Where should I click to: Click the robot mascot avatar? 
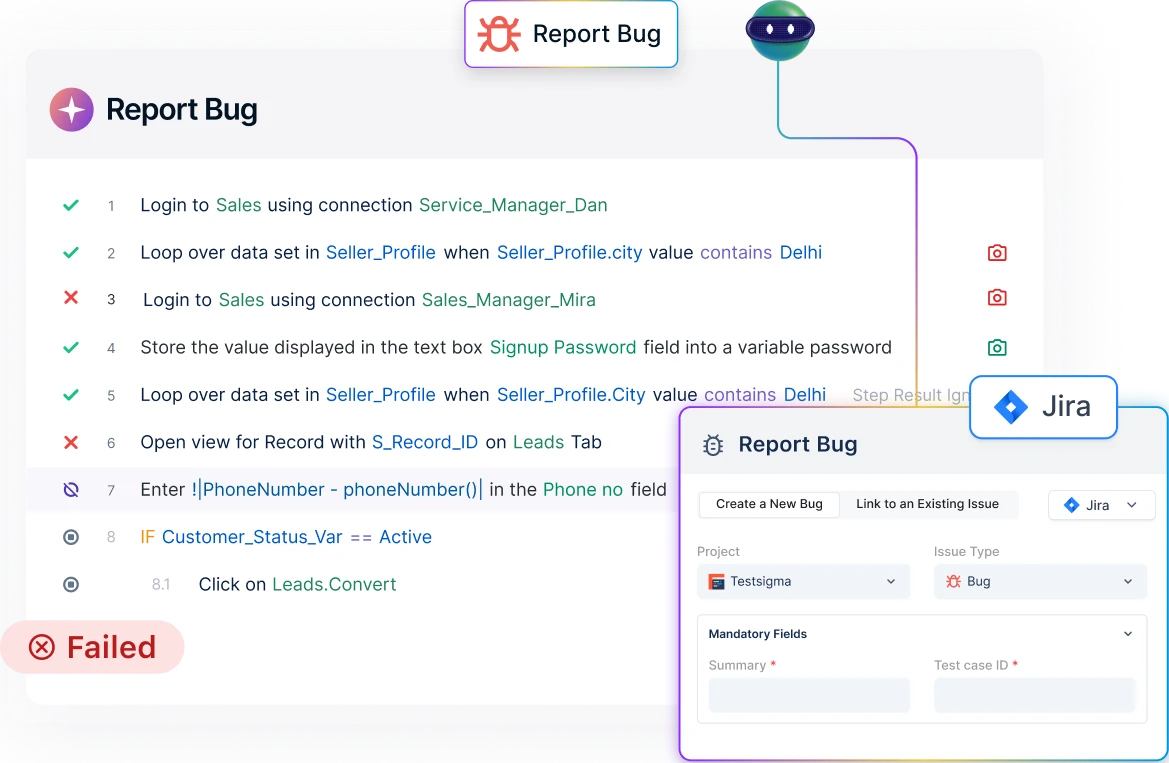pos(780,31)
